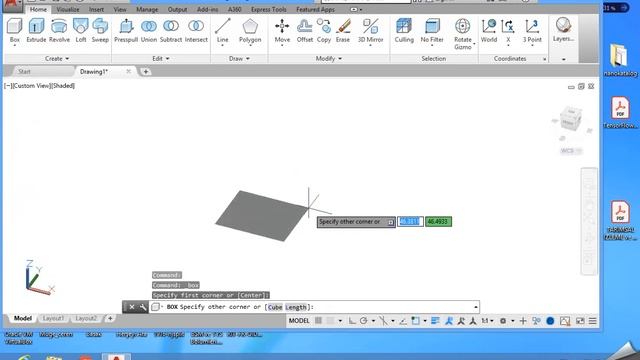The height and width of the screenshot is (360, 640).
Task: Choose the Polygon tool
Action: tap(250, 31)
